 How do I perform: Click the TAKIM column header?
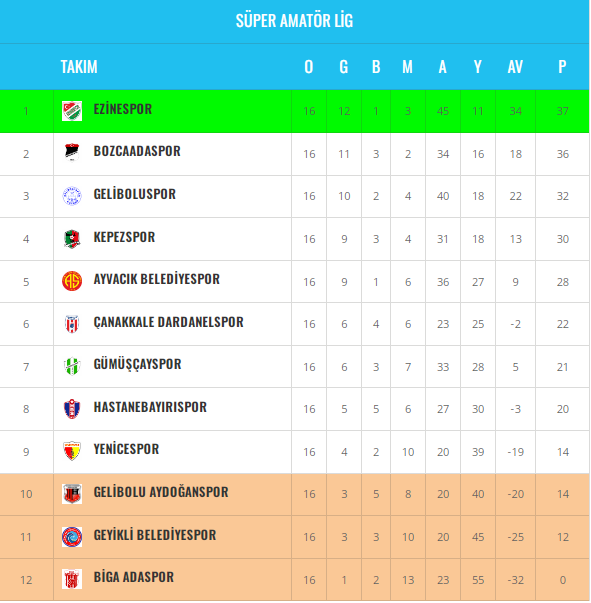pos(79,67)
